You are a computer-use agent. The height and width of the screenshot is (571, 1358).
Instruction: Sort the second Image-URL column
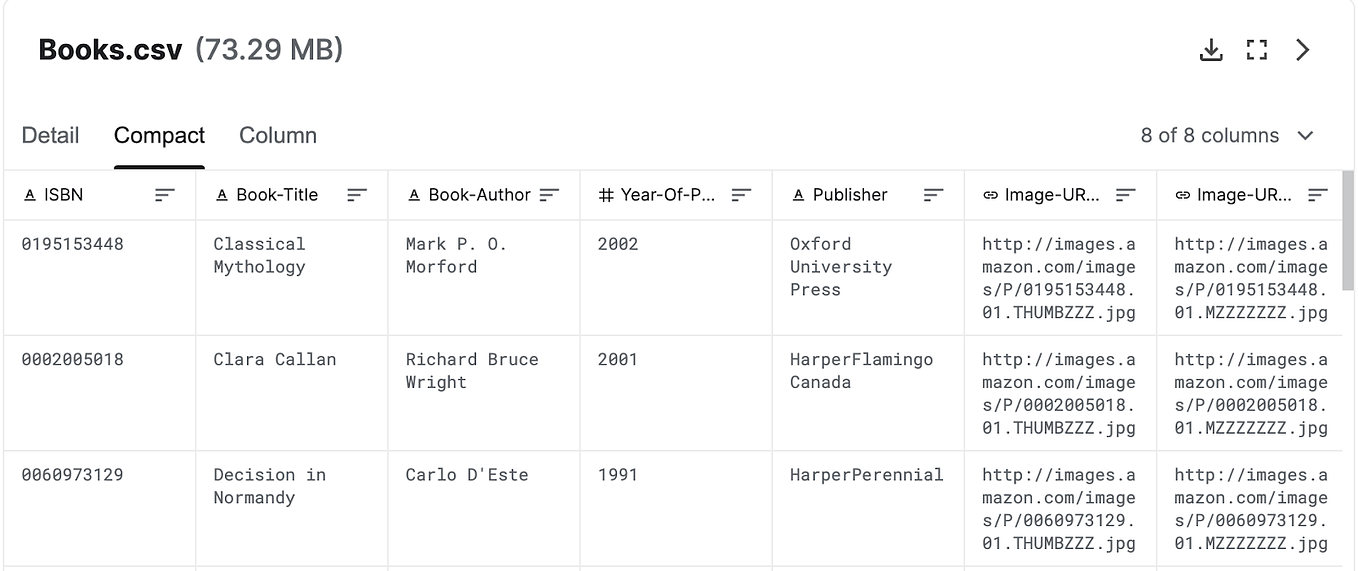[x=1317, y=195]
